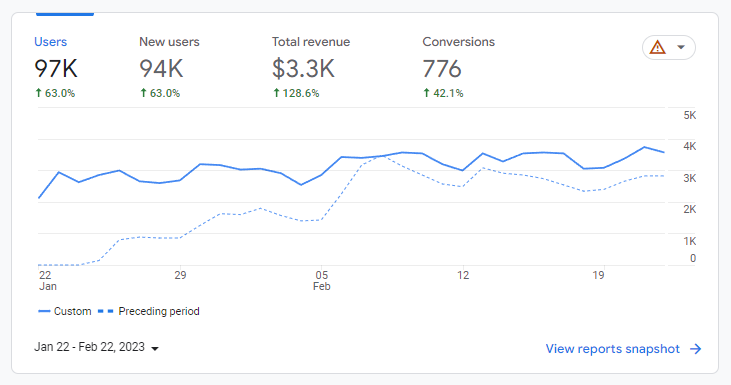731x385 pixels.
Task: Expand the data quality dropdown arrow
Action: (x=681, y=47)
